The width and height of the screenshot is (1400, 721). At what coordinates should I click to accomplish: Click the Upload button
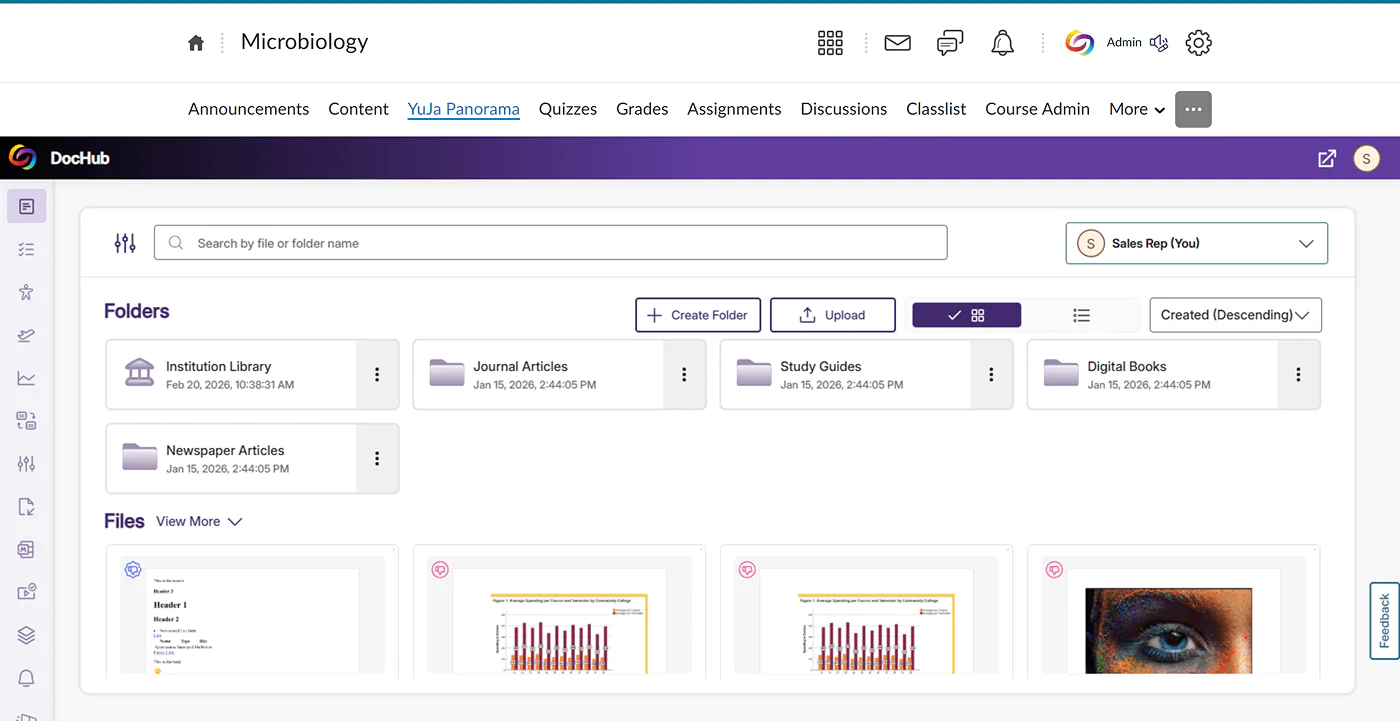(832, 315)
